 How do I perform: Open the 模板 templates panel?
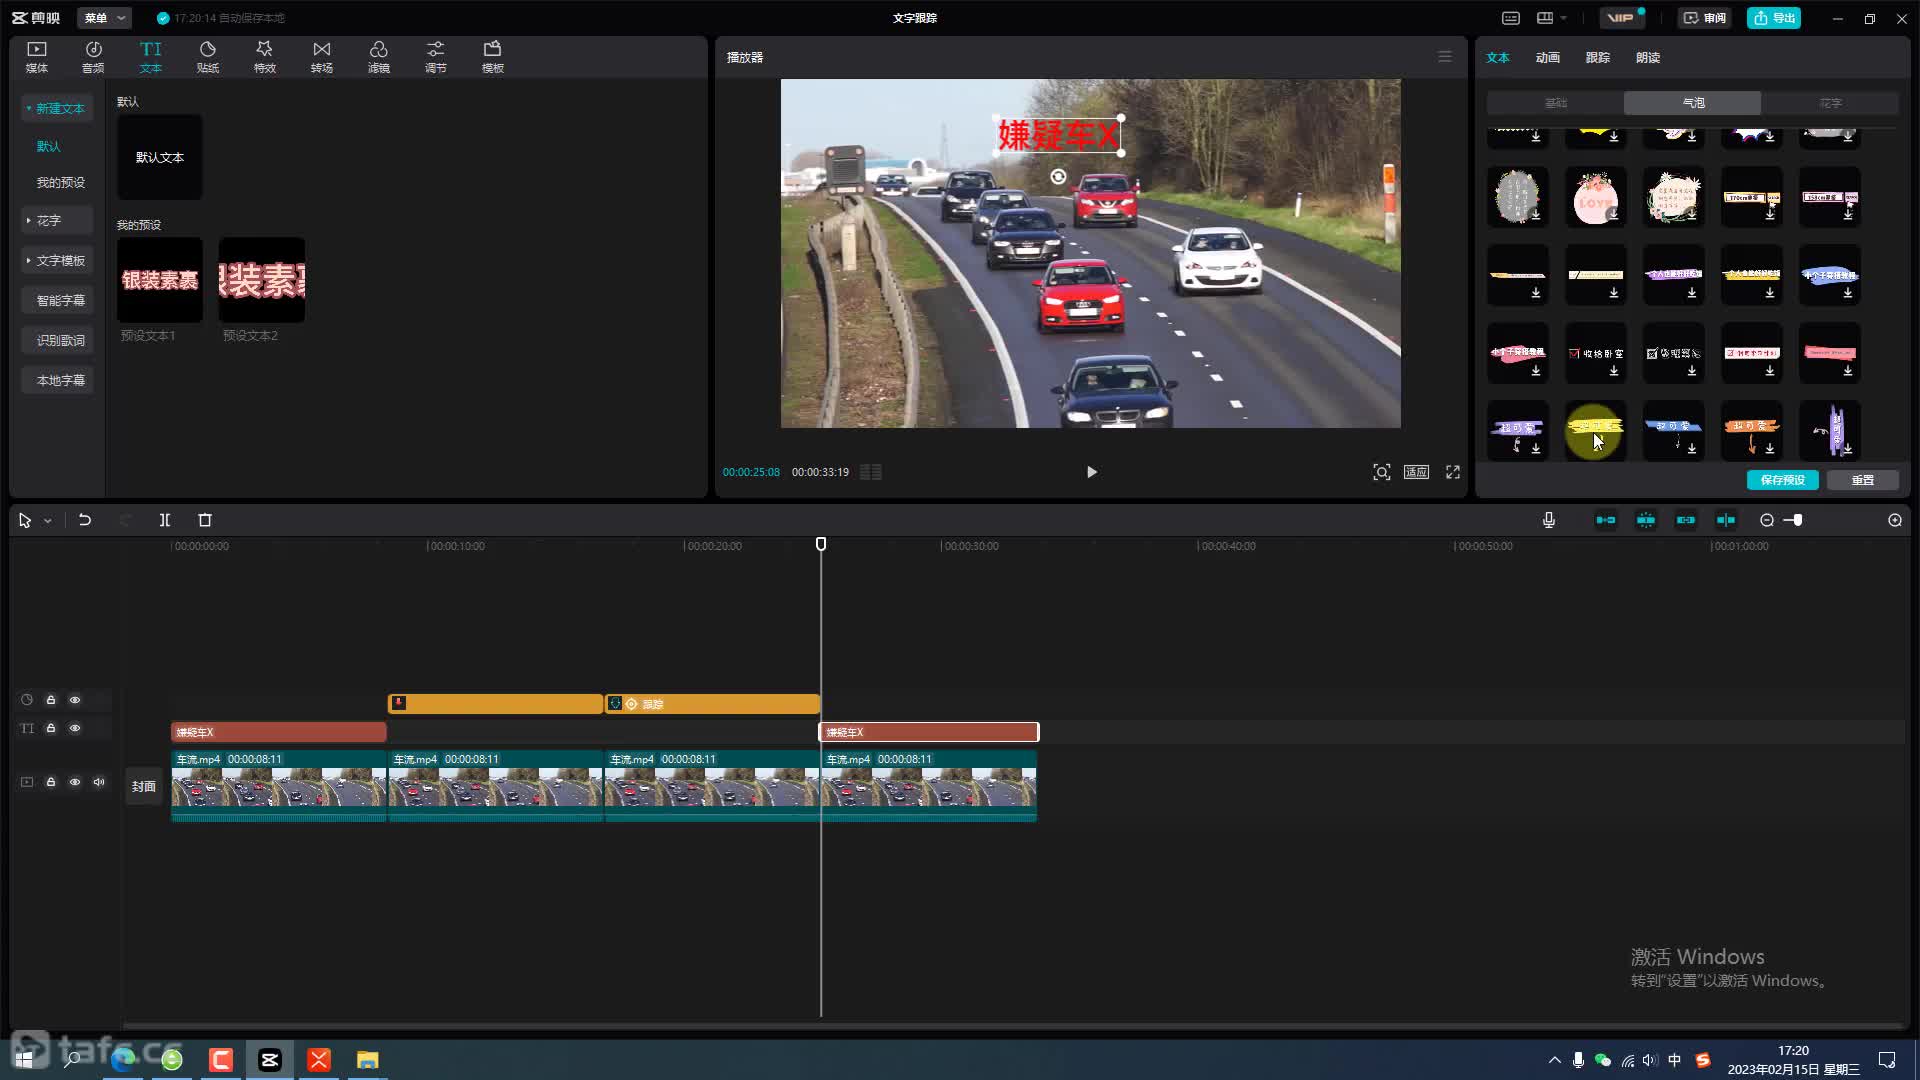pyautogui.click(x=493, y=57)
